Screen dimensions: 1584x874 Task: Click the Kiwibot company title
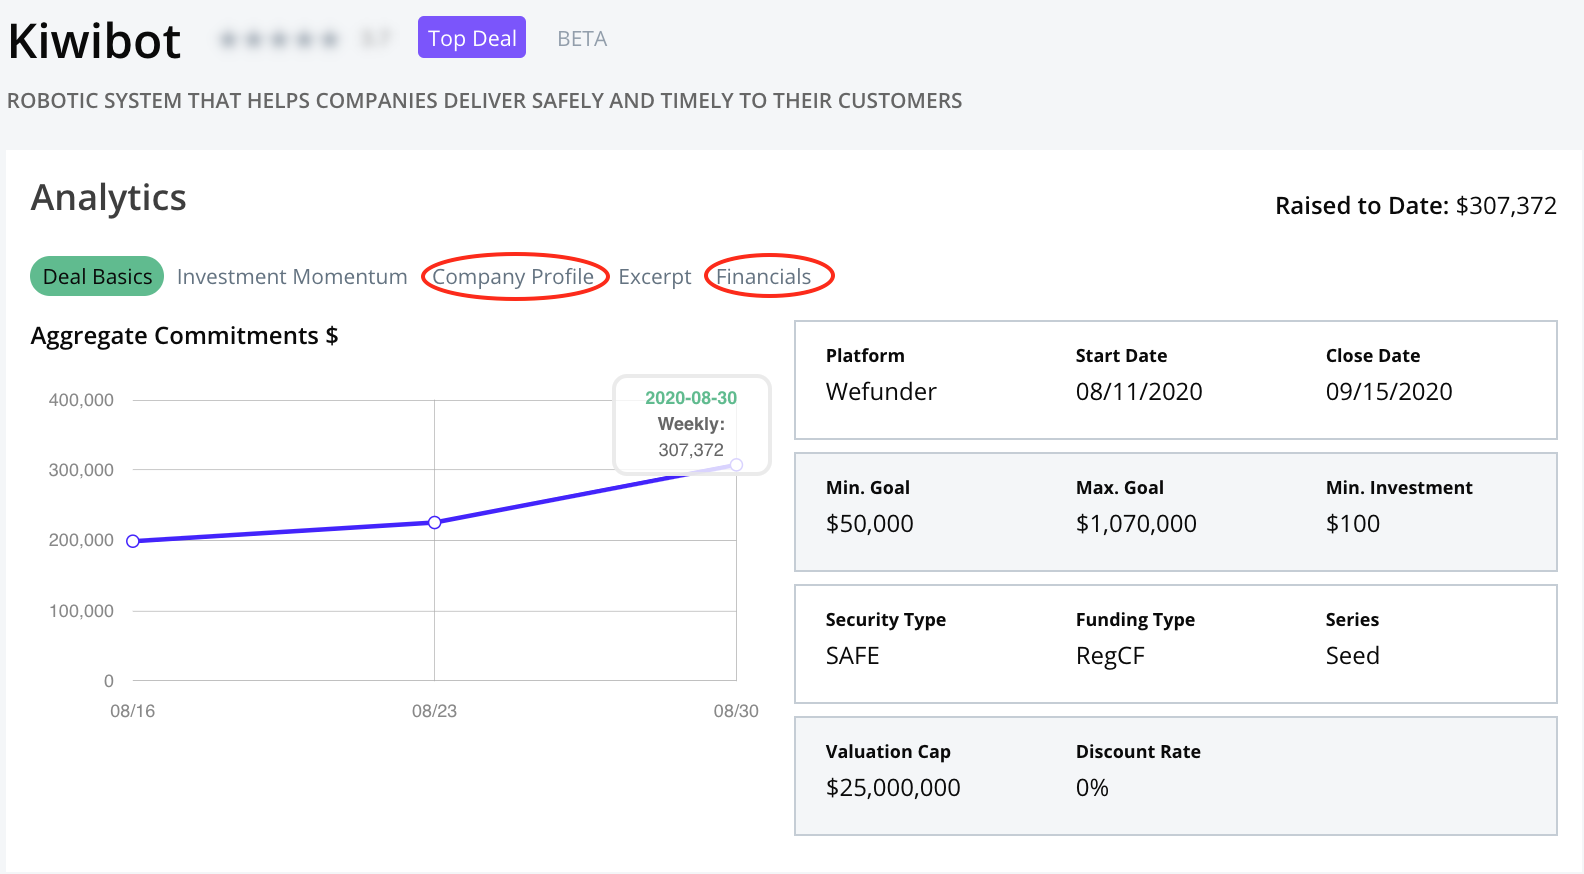(95, 42)
